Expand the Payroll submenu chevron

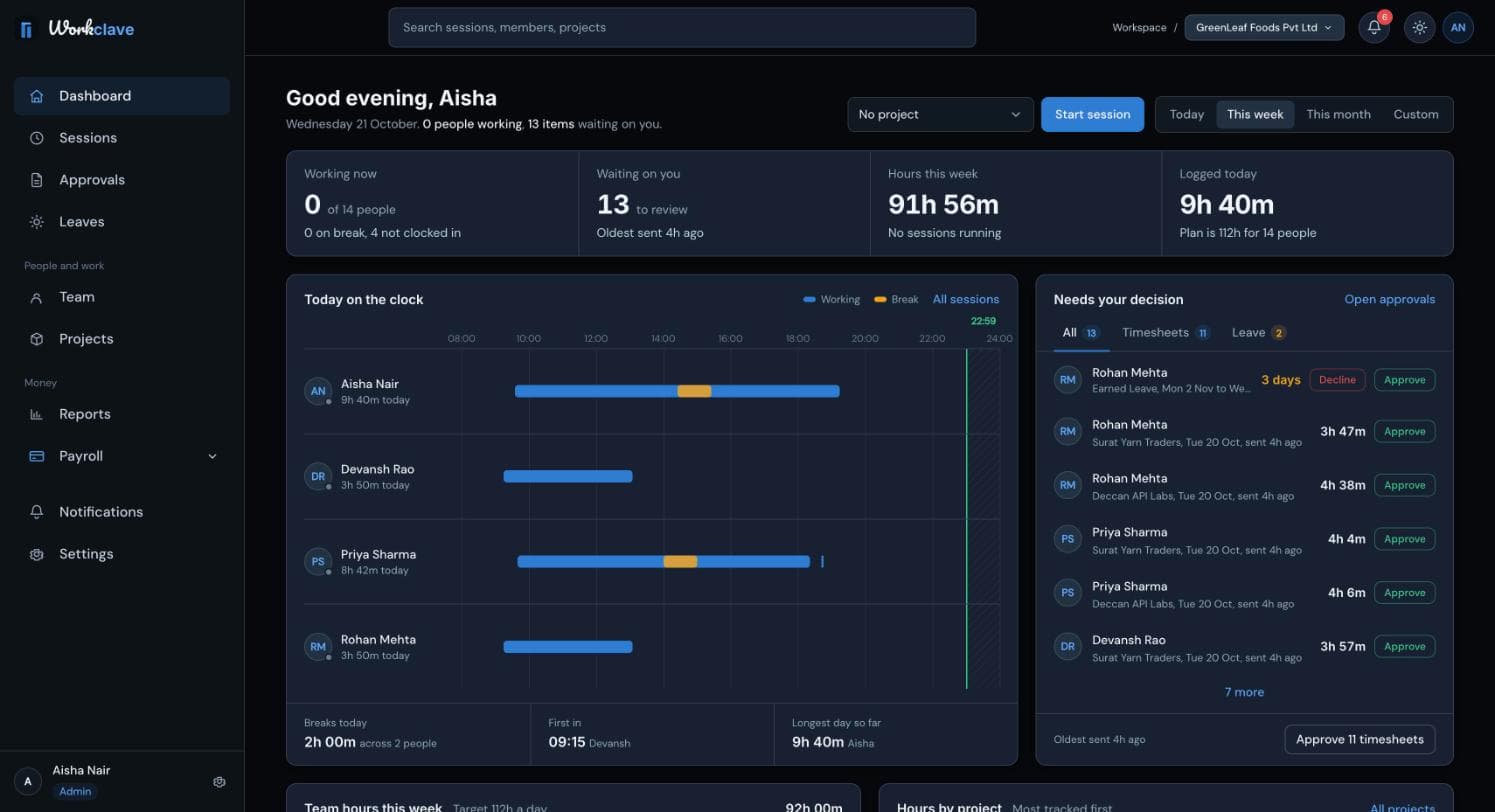pos(212,456)
